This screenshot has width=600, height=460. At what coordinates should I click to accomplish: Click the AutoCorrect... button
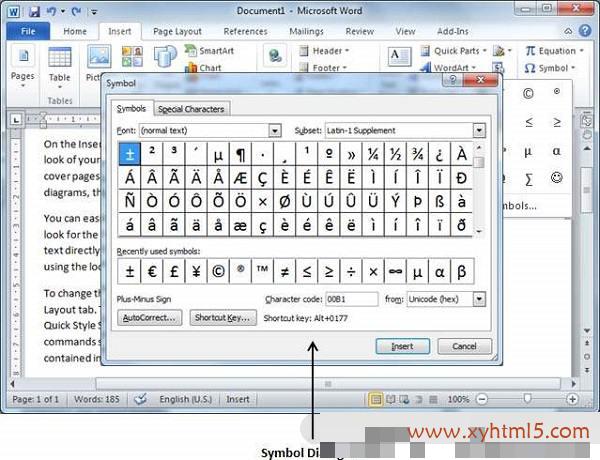[x=149, y=318]
